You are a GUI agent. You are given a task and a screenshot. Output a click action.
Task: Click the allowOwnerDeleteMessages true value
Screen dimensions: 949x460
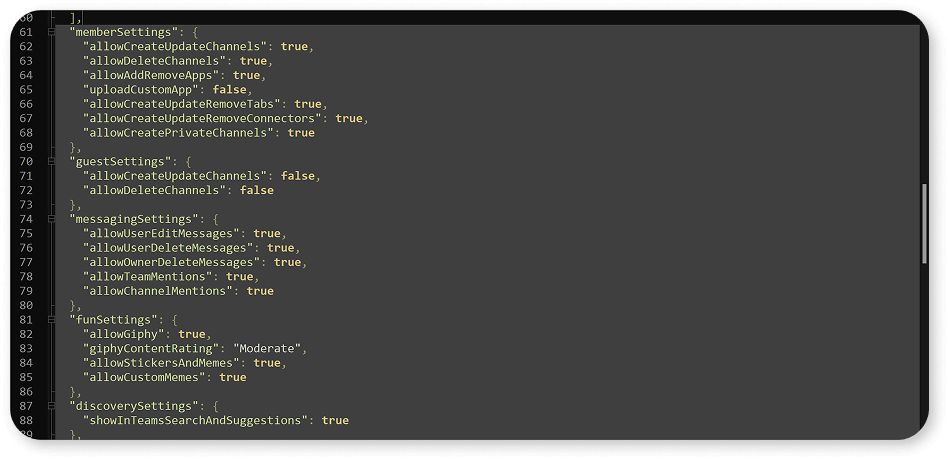[287, 262]
